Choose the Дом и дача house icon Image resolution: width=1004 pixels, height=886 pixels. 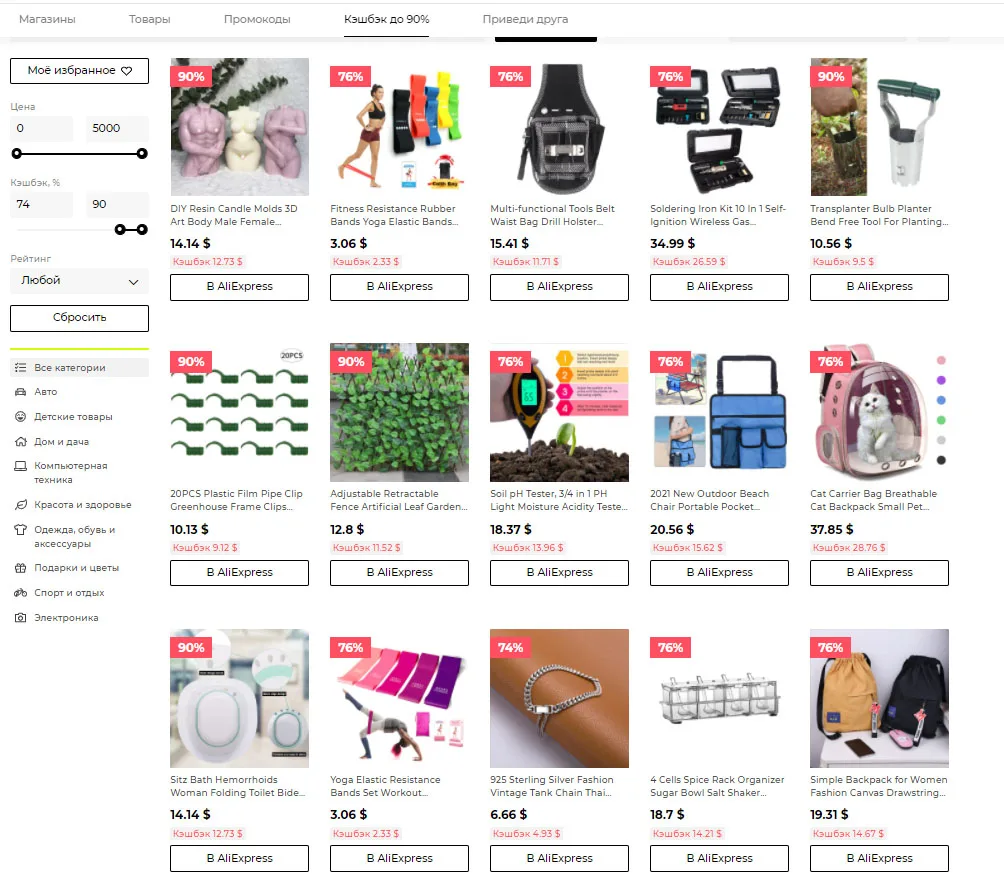(x=20, y=442)
